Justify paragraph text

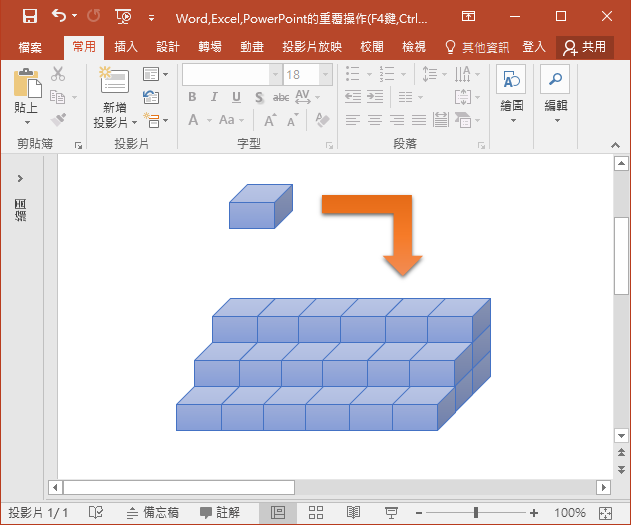[x=419, y=120]
